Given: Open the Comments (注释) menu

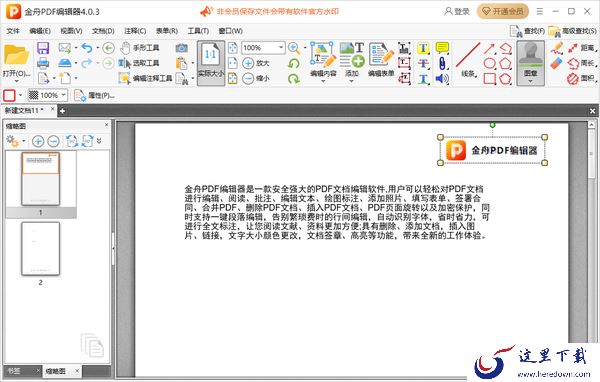Looking at the screenshot, I should [x=135, y=31].
